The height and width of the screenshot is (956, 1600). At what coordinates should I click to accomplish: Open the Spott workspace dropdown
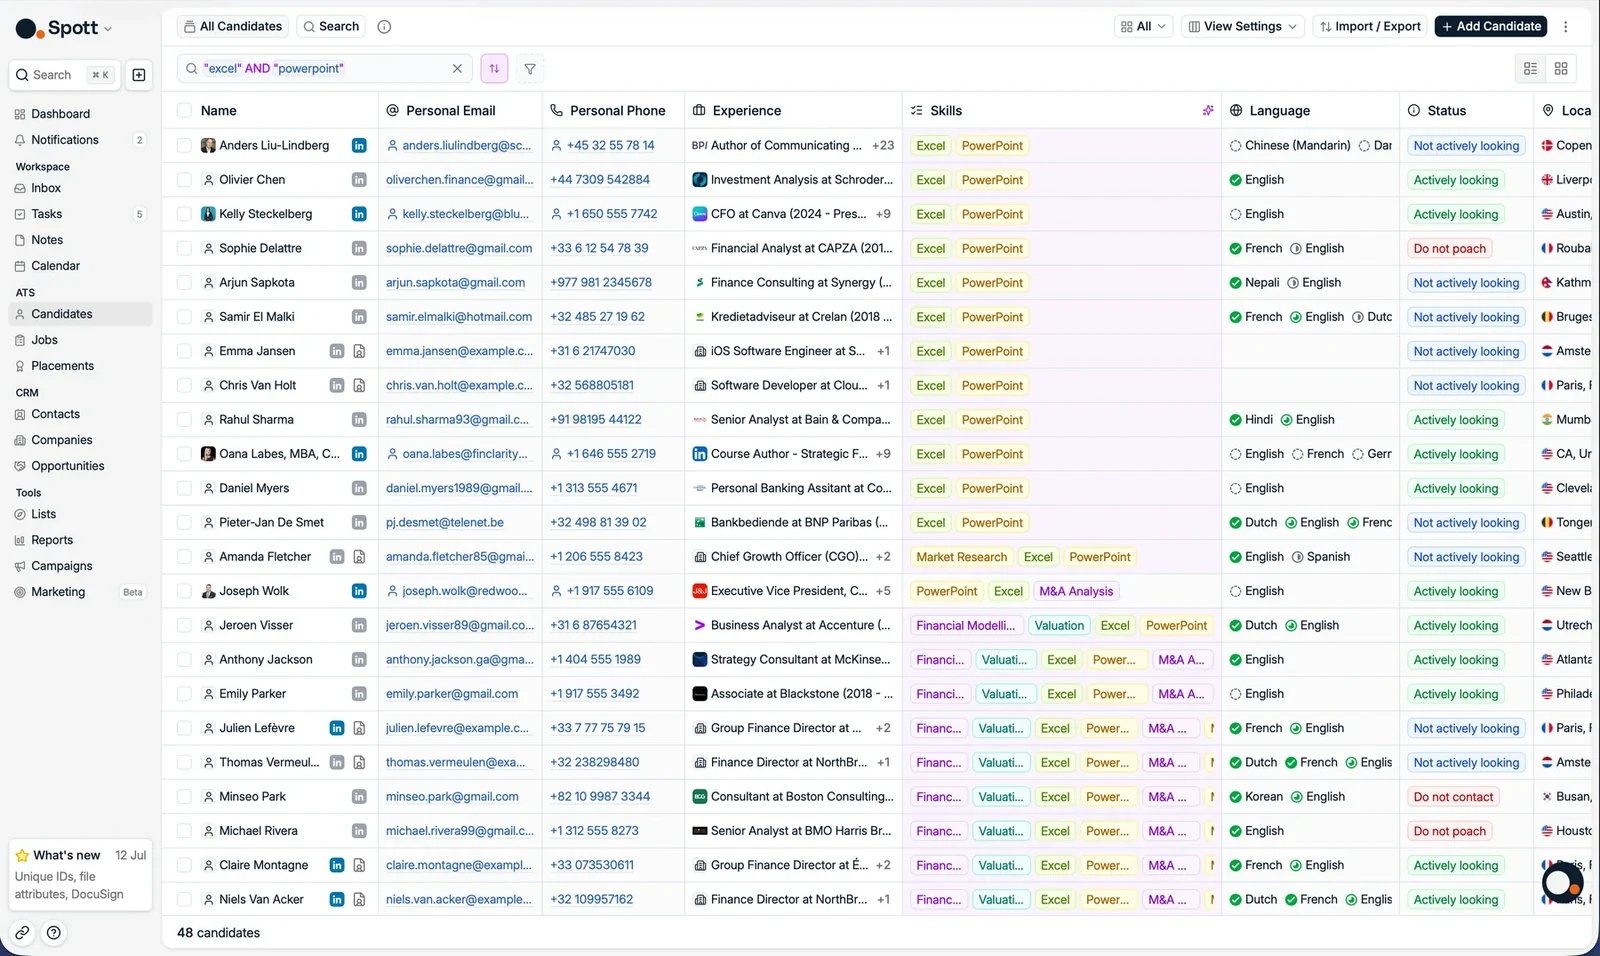64,28
